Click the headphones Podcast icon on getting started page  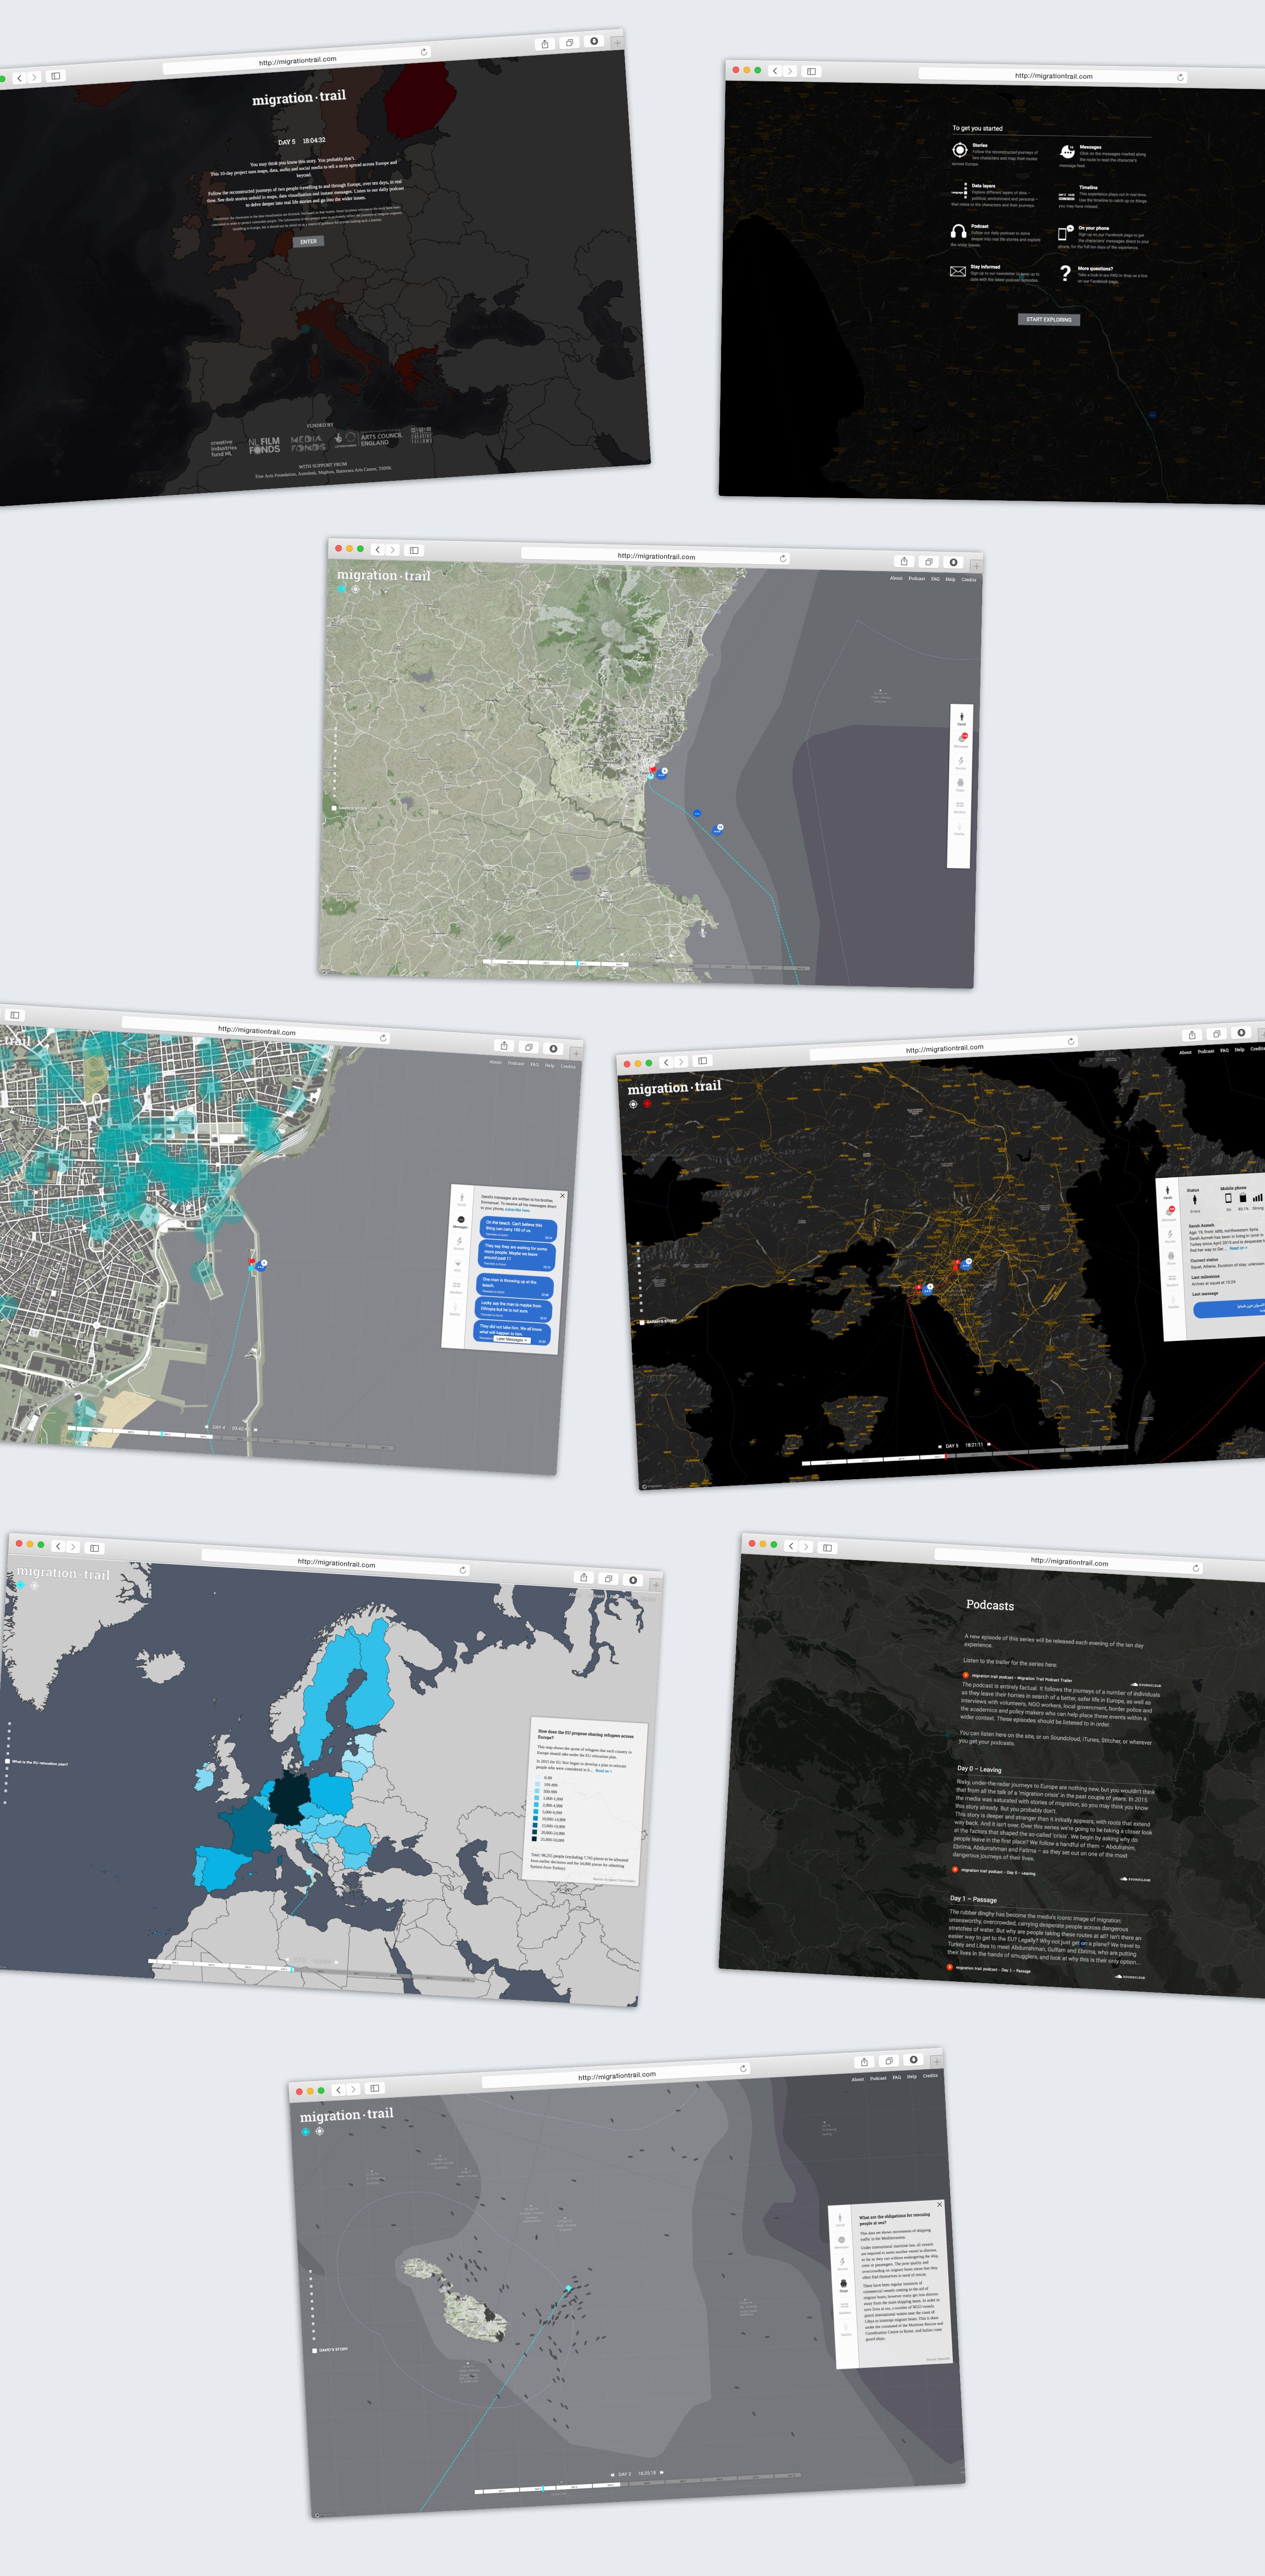pyautogui.click(x=959, y=231)
